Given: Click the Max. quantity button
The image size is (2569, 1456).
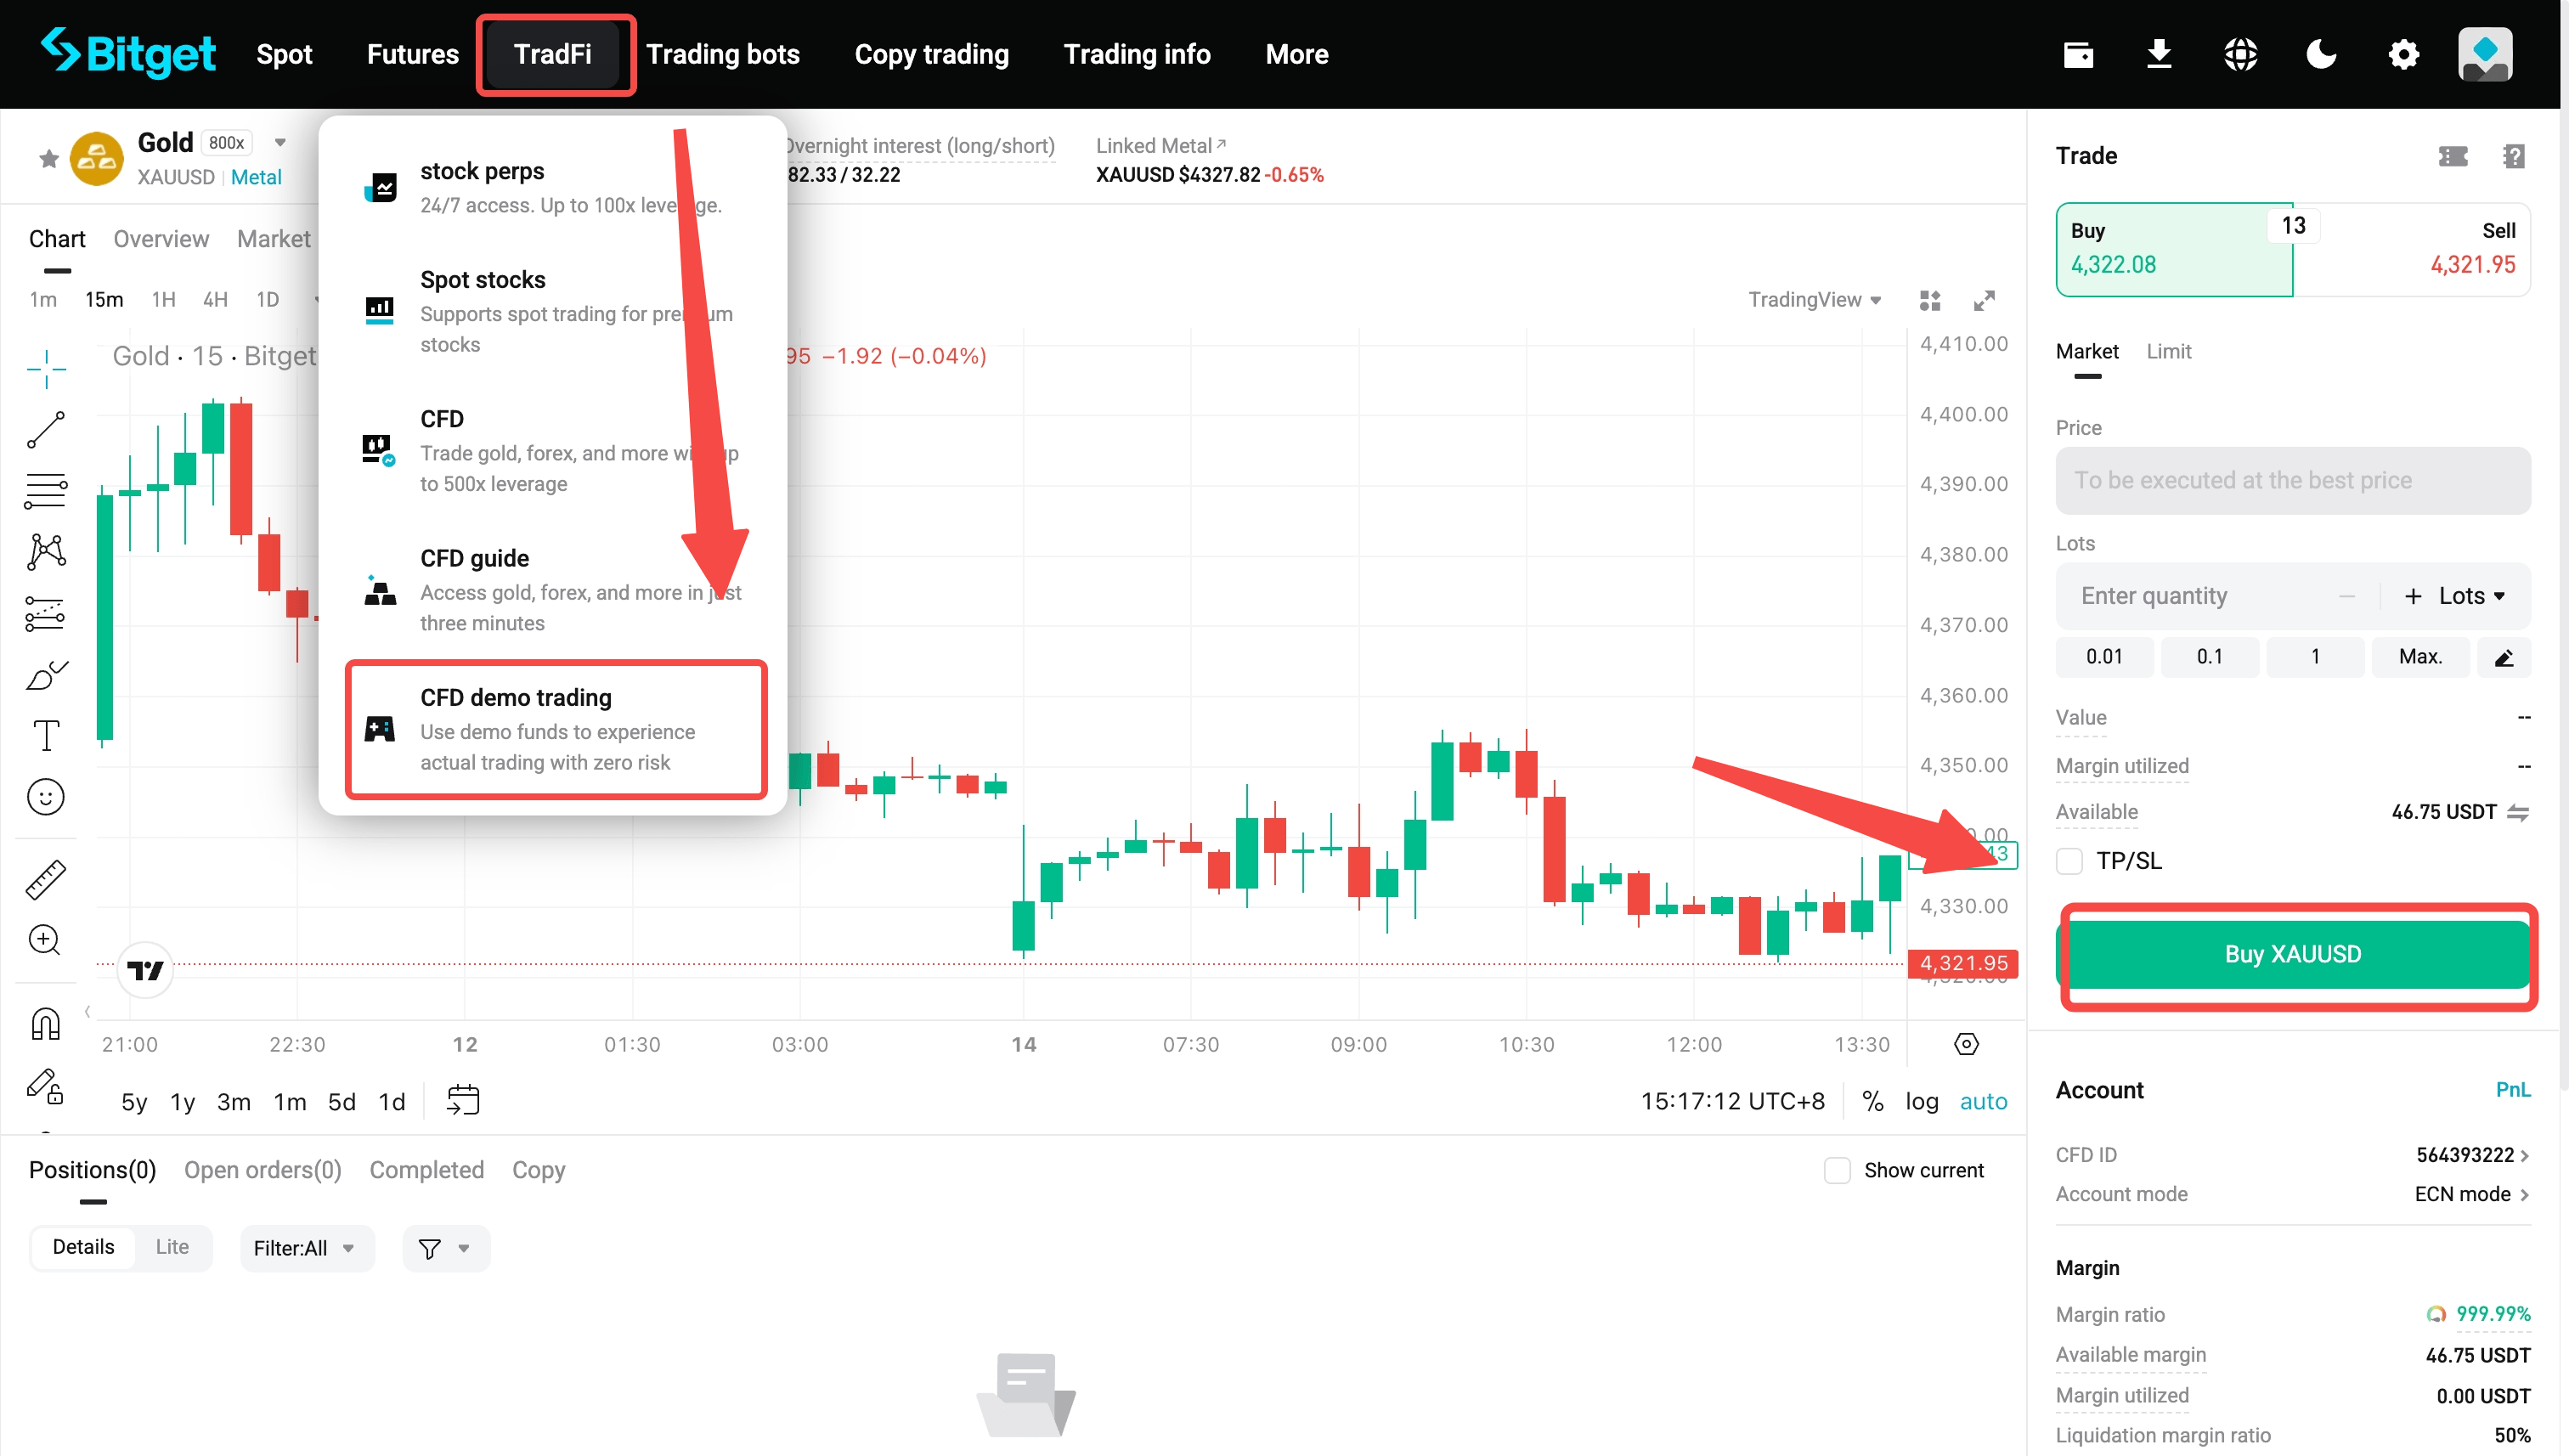Looking at the screenshot, I should (x=2420, y=657).
